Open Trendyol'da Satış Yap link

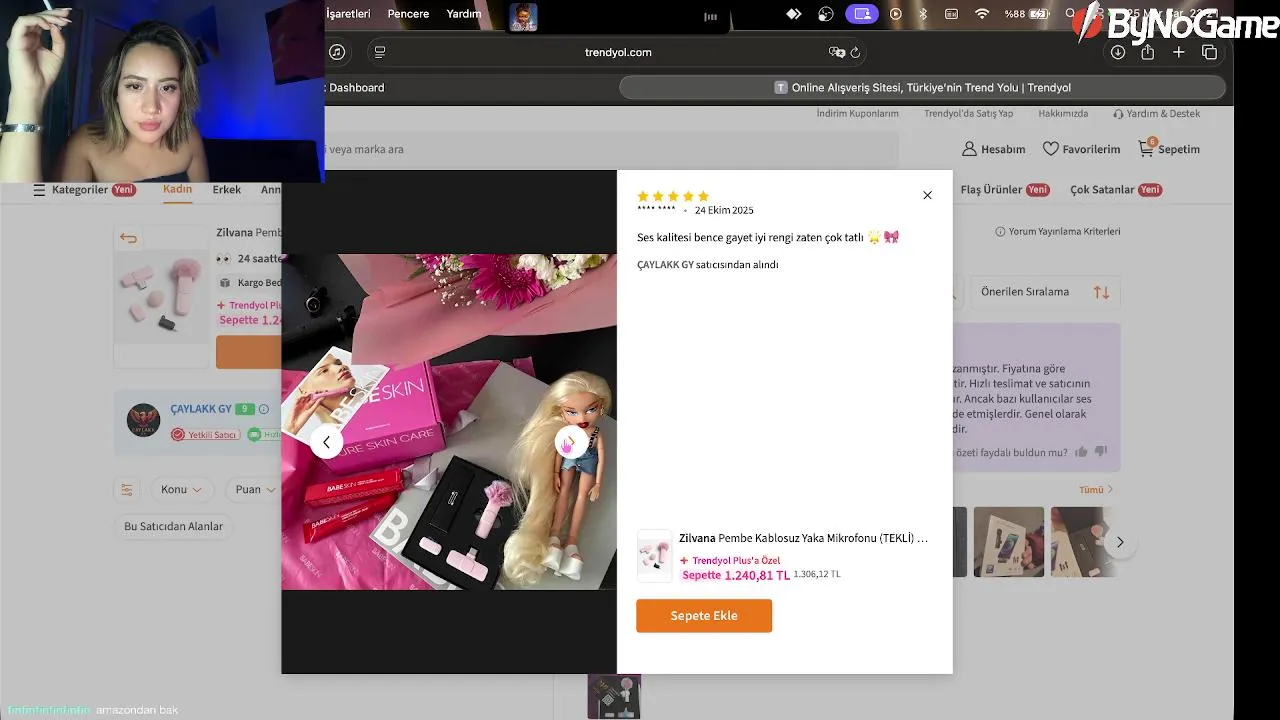pos(968,114)
